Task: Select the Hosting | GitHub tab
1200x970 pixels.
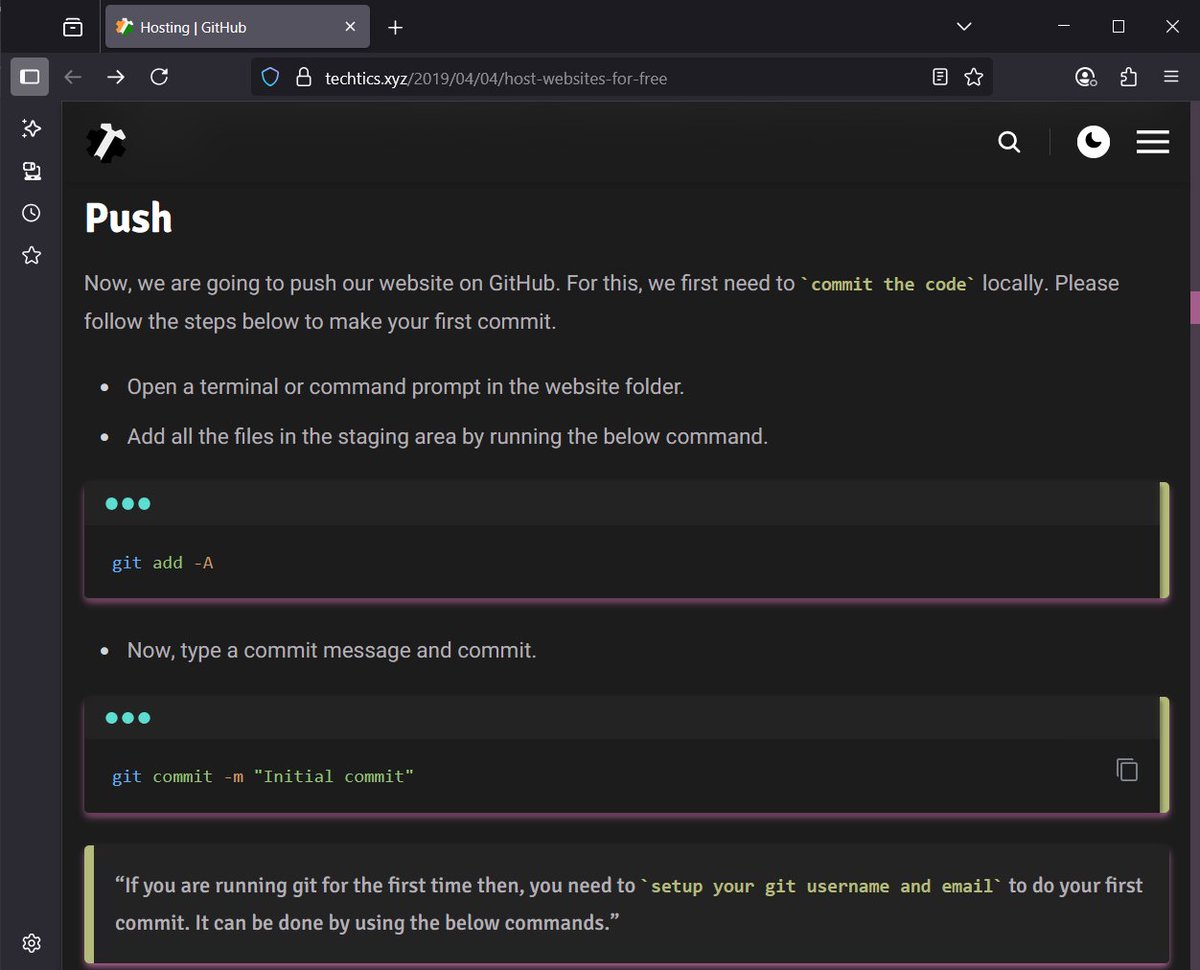Action: click(236, 27)
